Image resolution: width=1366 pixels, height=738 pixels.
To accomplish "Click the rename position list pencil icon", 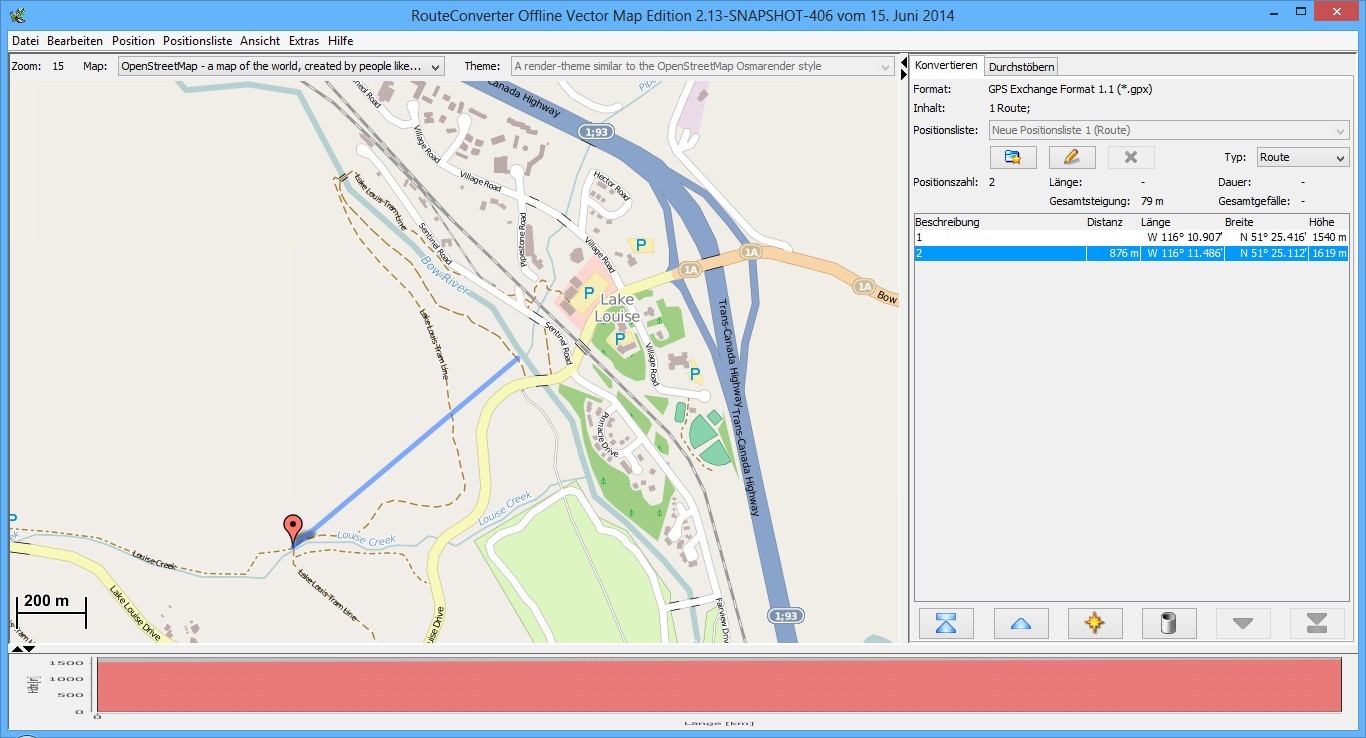I will point(1072,157).
